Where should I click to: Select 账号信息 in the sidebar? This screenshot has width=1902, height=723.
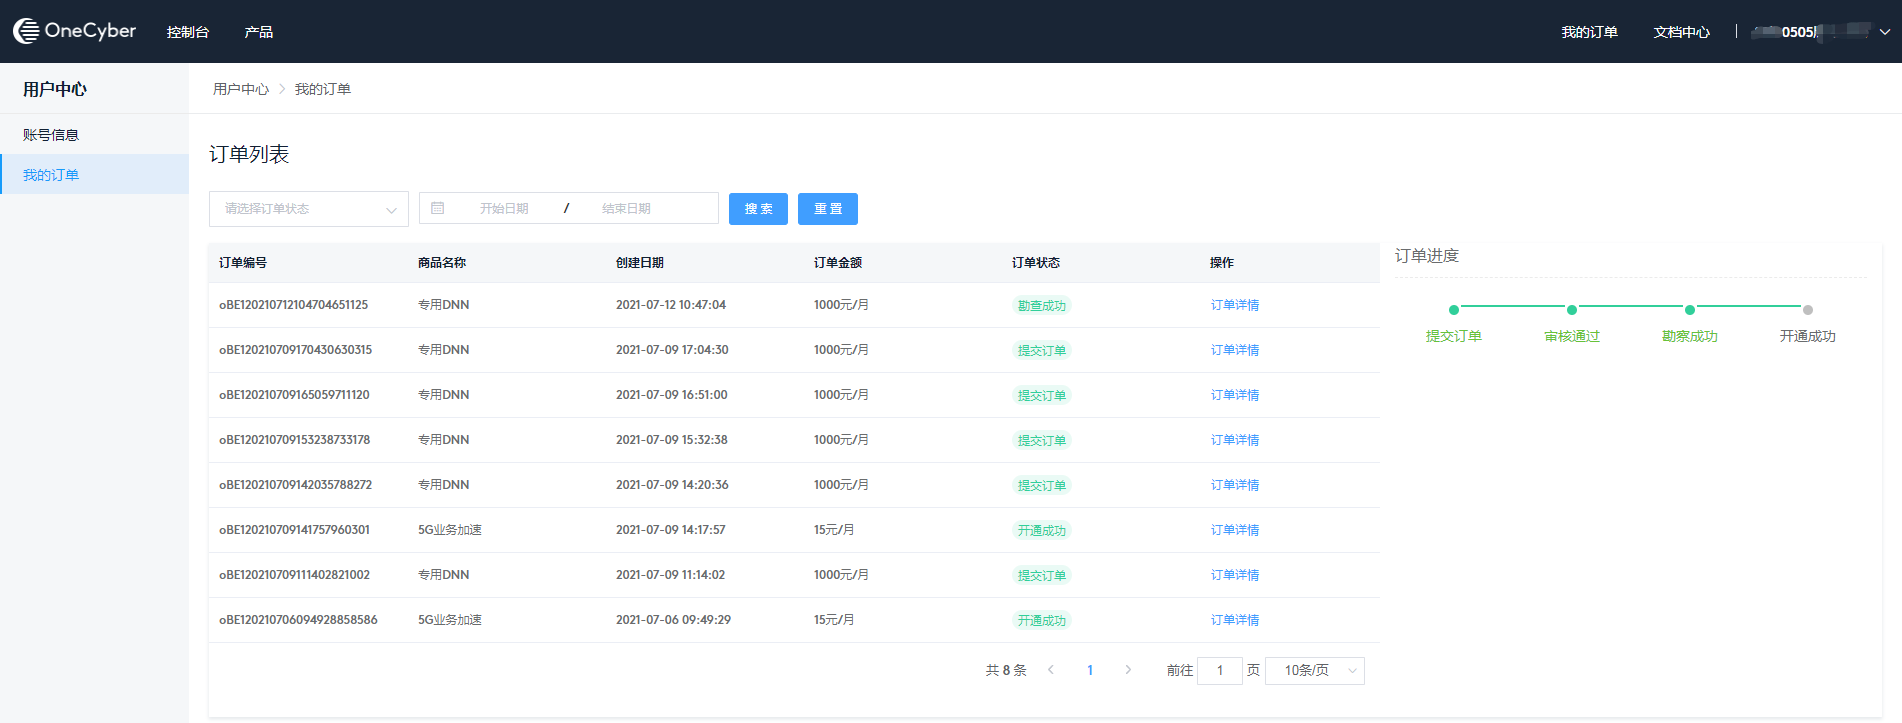51,135
